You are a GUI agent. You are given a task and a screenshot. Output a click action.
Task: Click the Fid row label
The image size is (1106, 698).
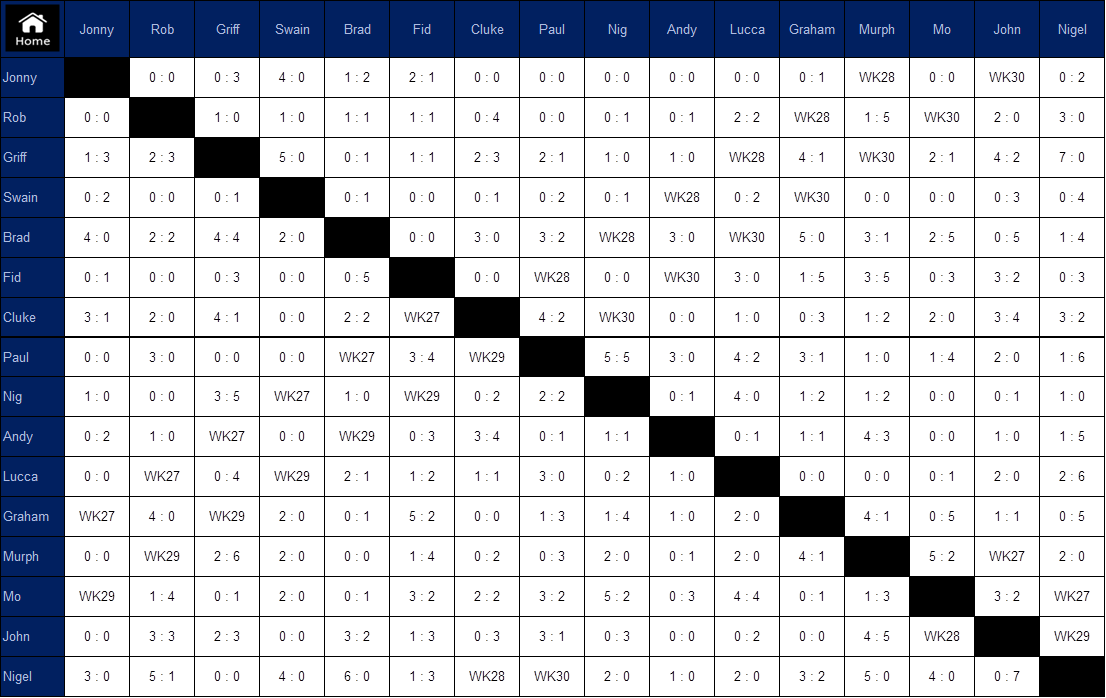32,277
